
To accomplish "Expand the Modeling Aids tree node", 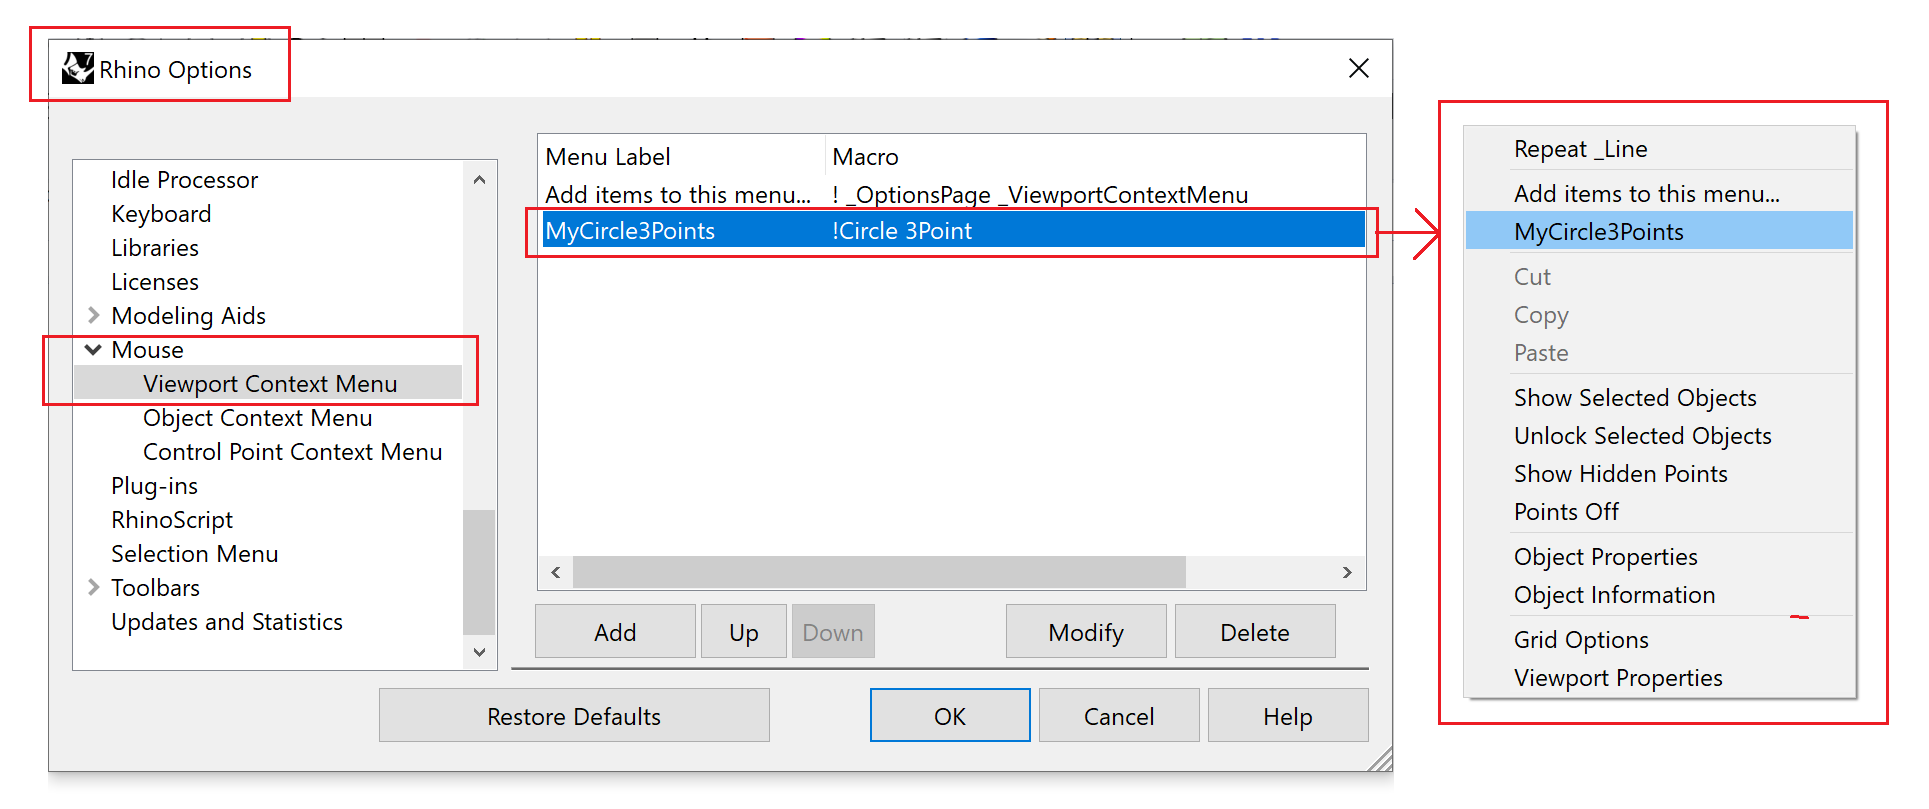I will 94,316.
